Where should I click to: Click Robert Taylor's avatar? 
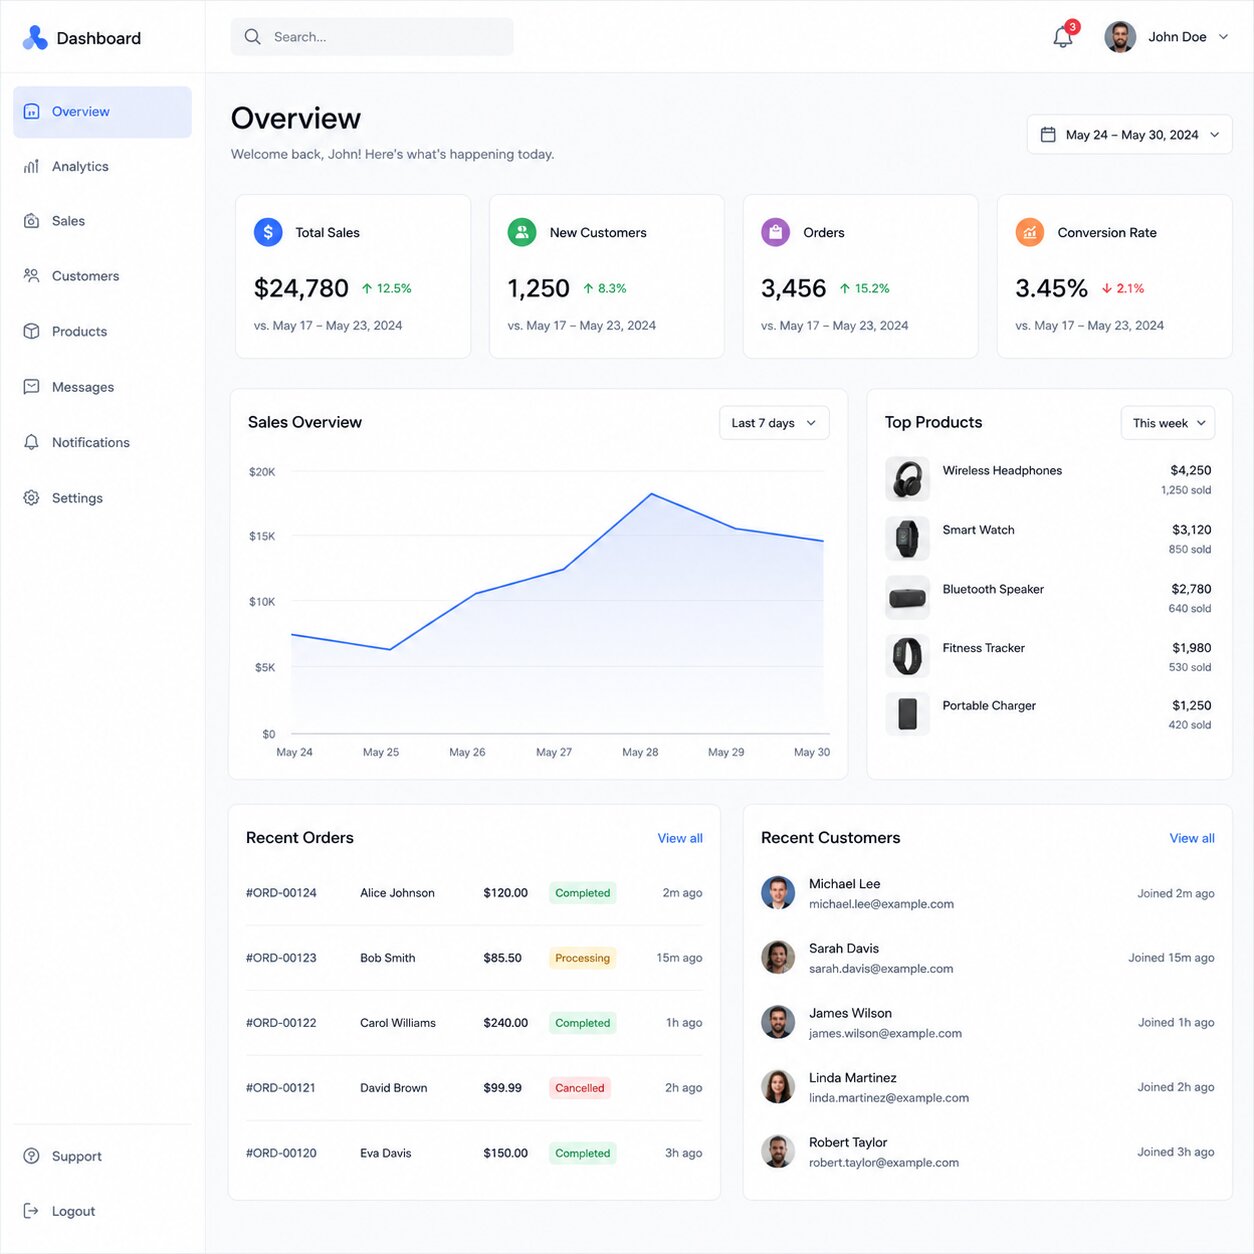click(x=778, y=1151)
